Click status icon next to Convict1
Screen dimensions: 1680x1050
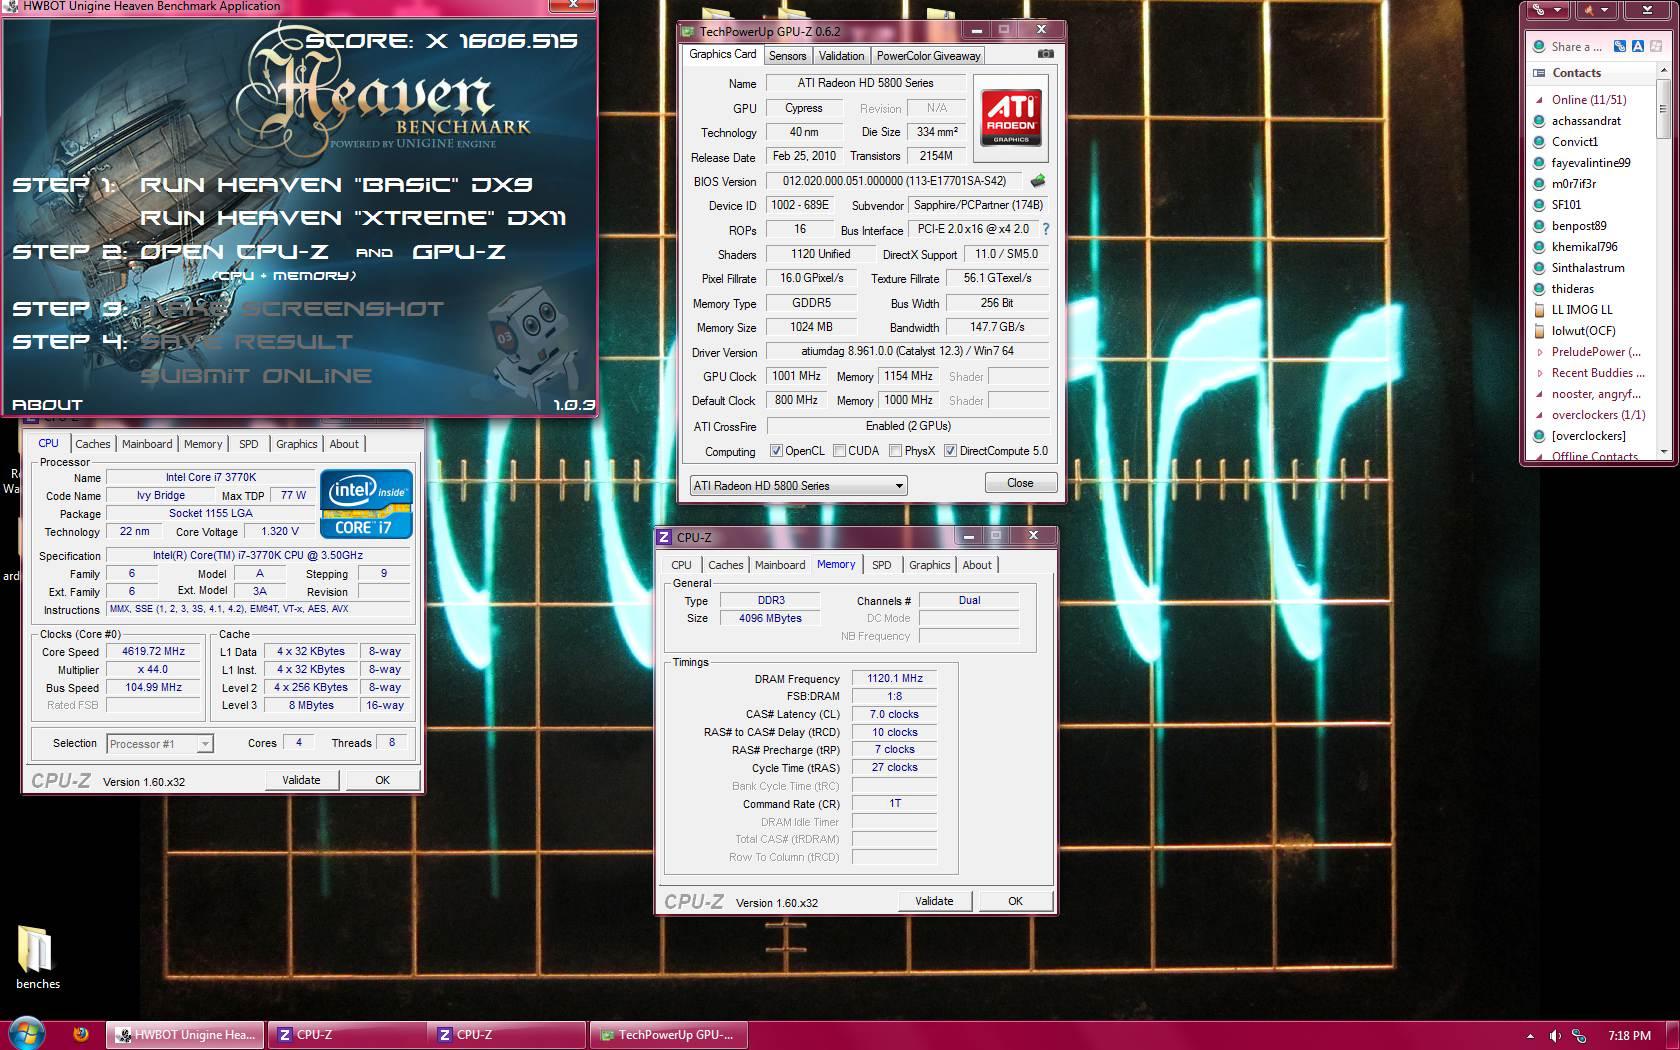(x=1539, y=142)
